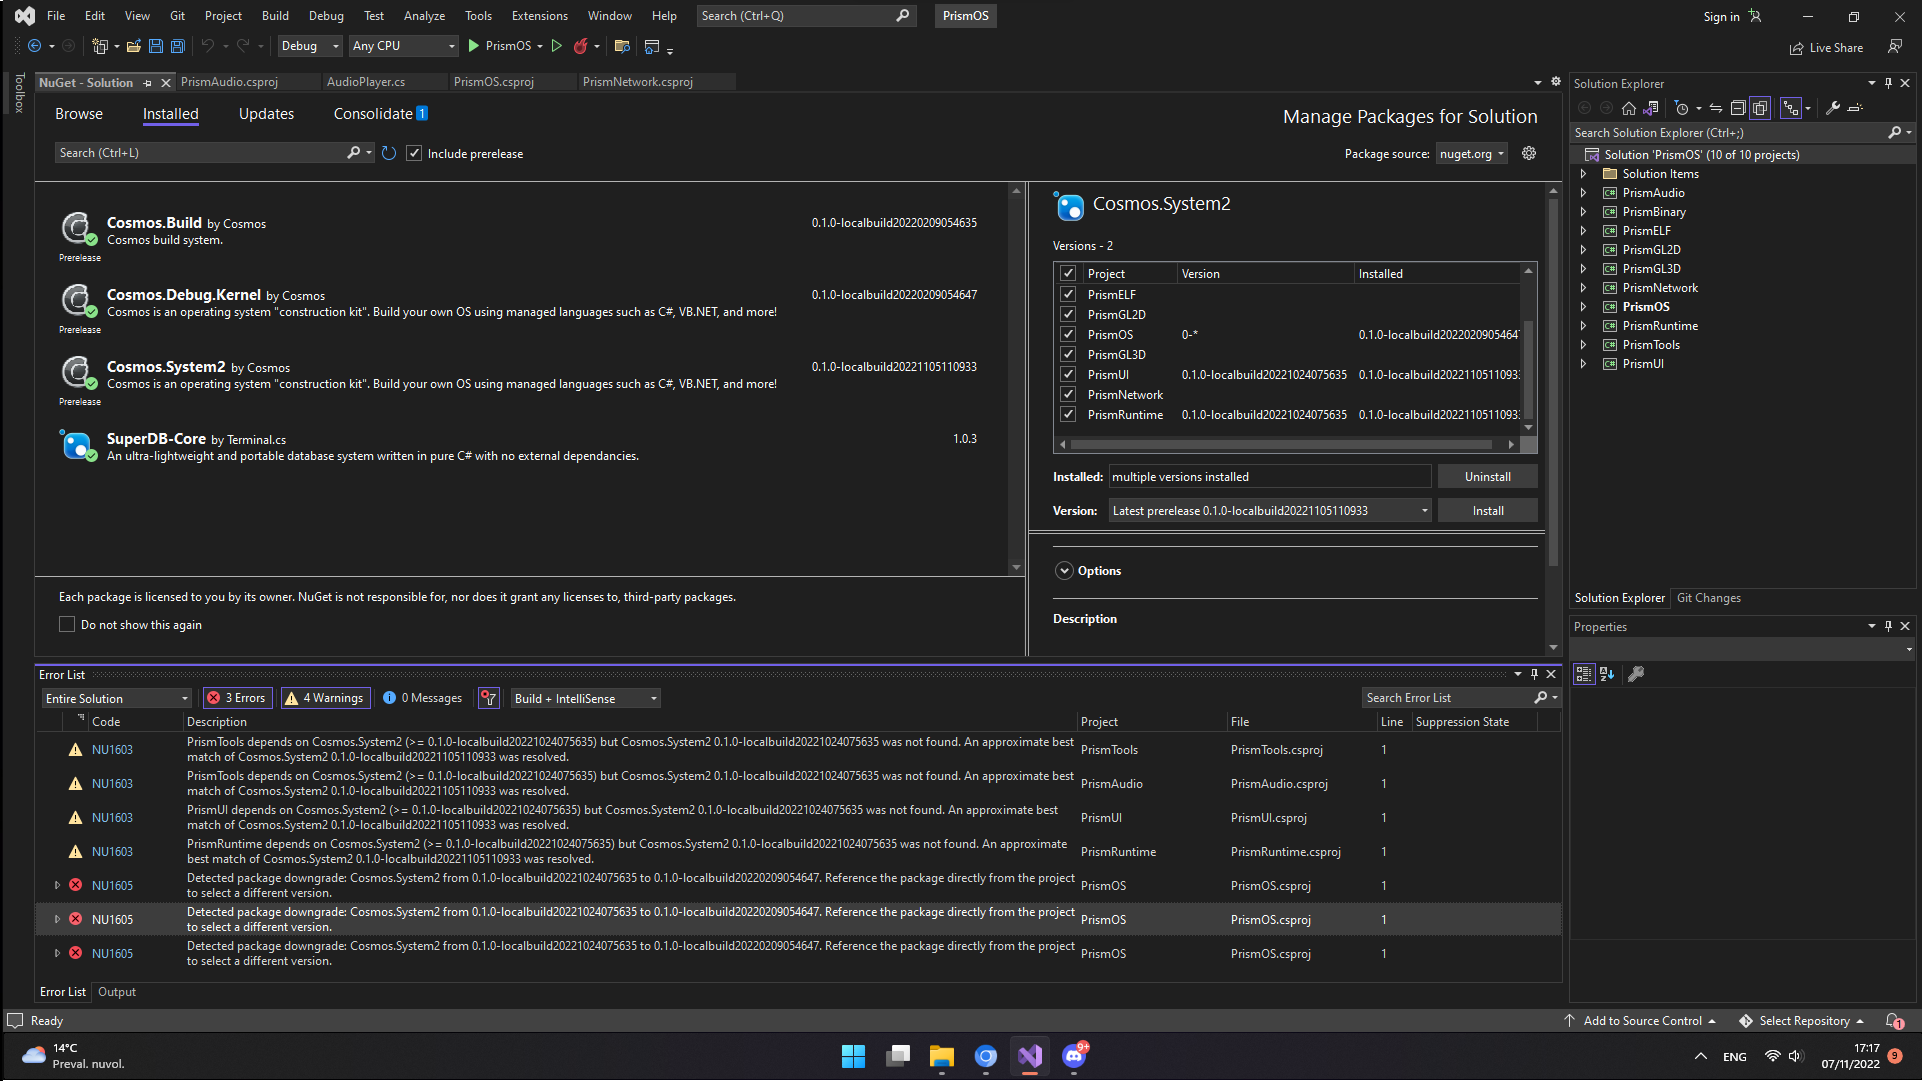Image resolution: width=1922 pixels, height=1081 pixels.
Task: Open the Package source dropdown
Action: tap(1471, 153)
